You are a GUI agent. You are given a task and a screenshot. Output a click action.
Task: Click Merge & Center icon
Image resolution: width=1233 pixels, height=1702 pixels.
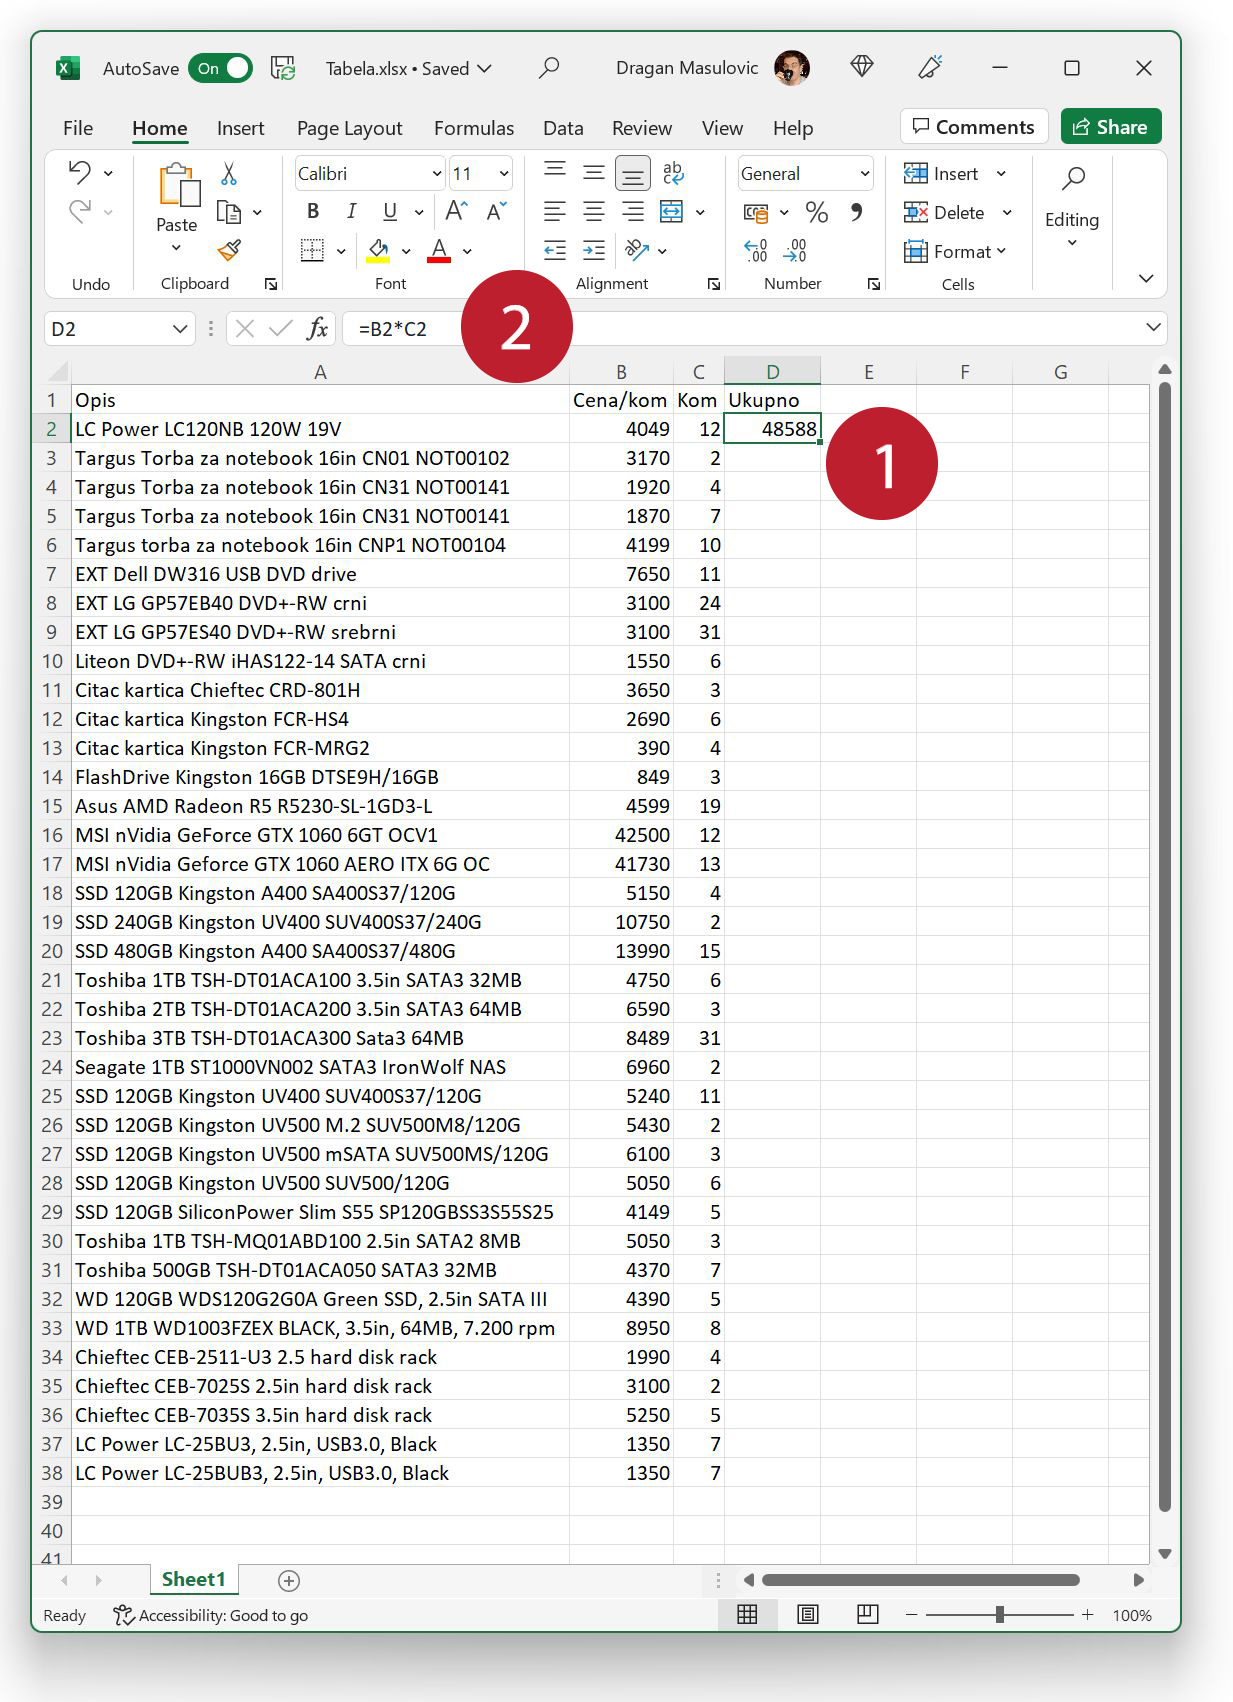point(672,211)
